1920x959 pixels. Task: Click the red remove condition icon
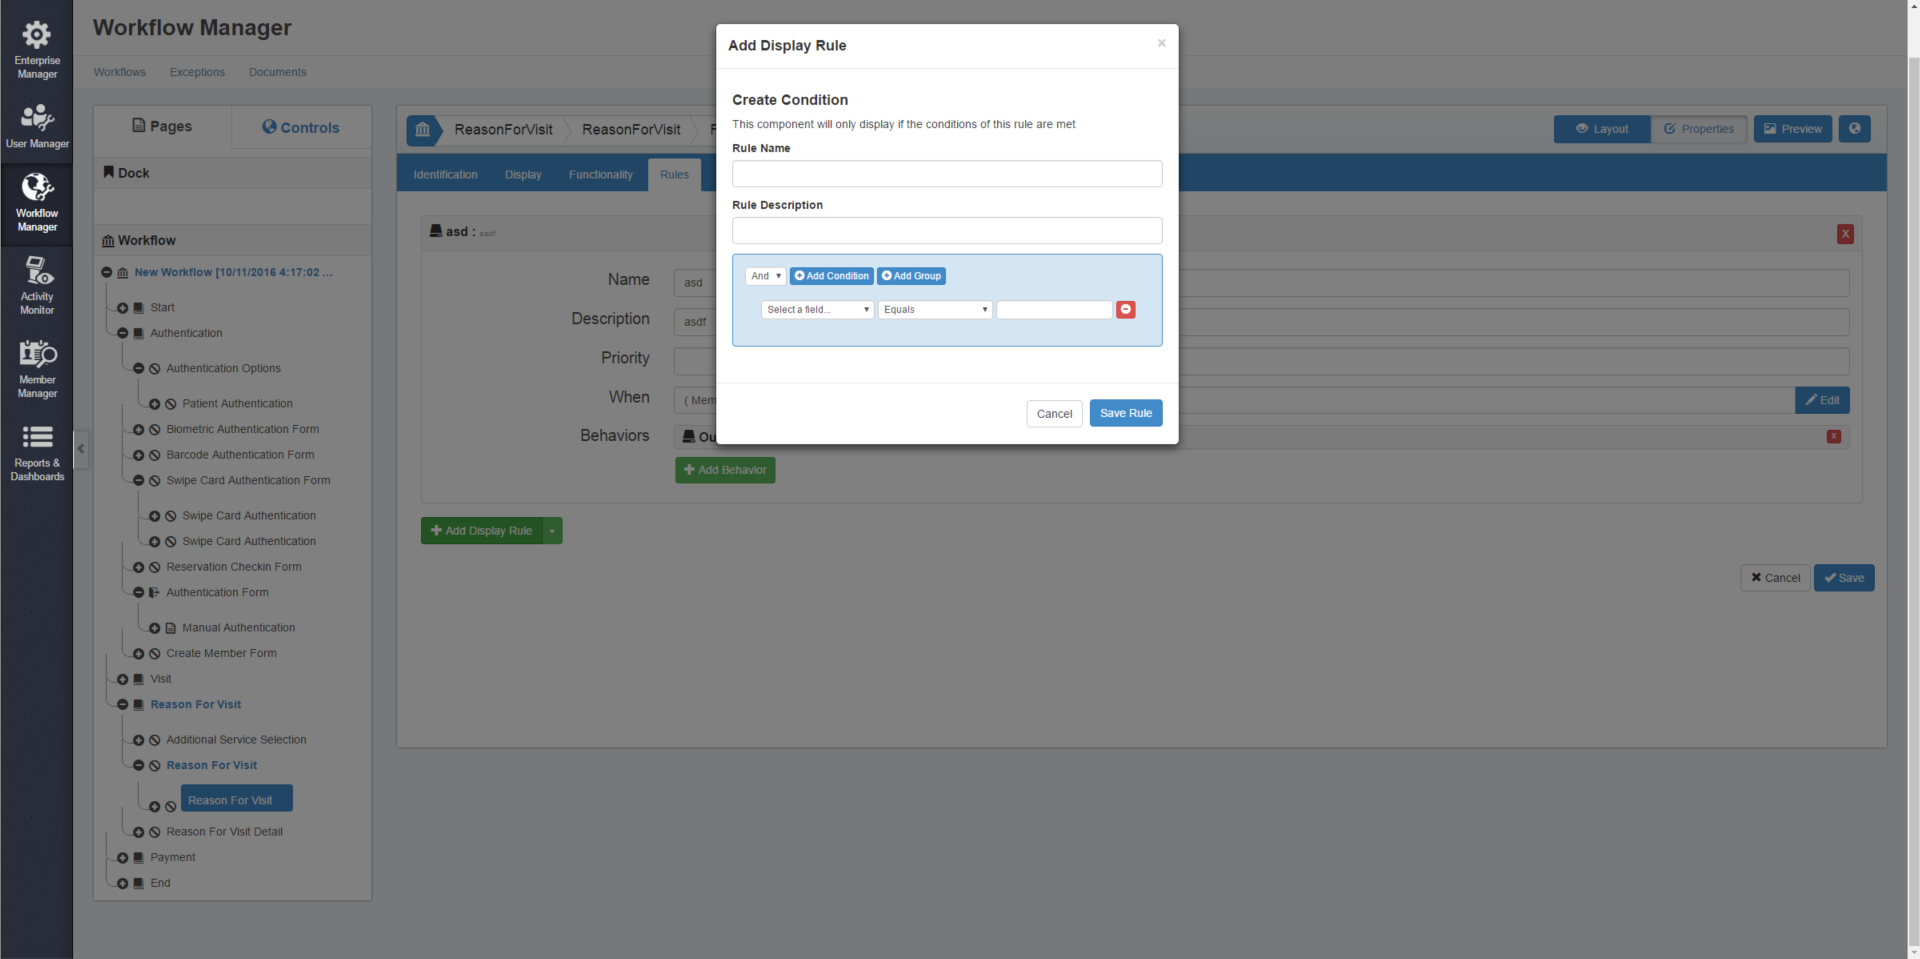point(1125,310)
